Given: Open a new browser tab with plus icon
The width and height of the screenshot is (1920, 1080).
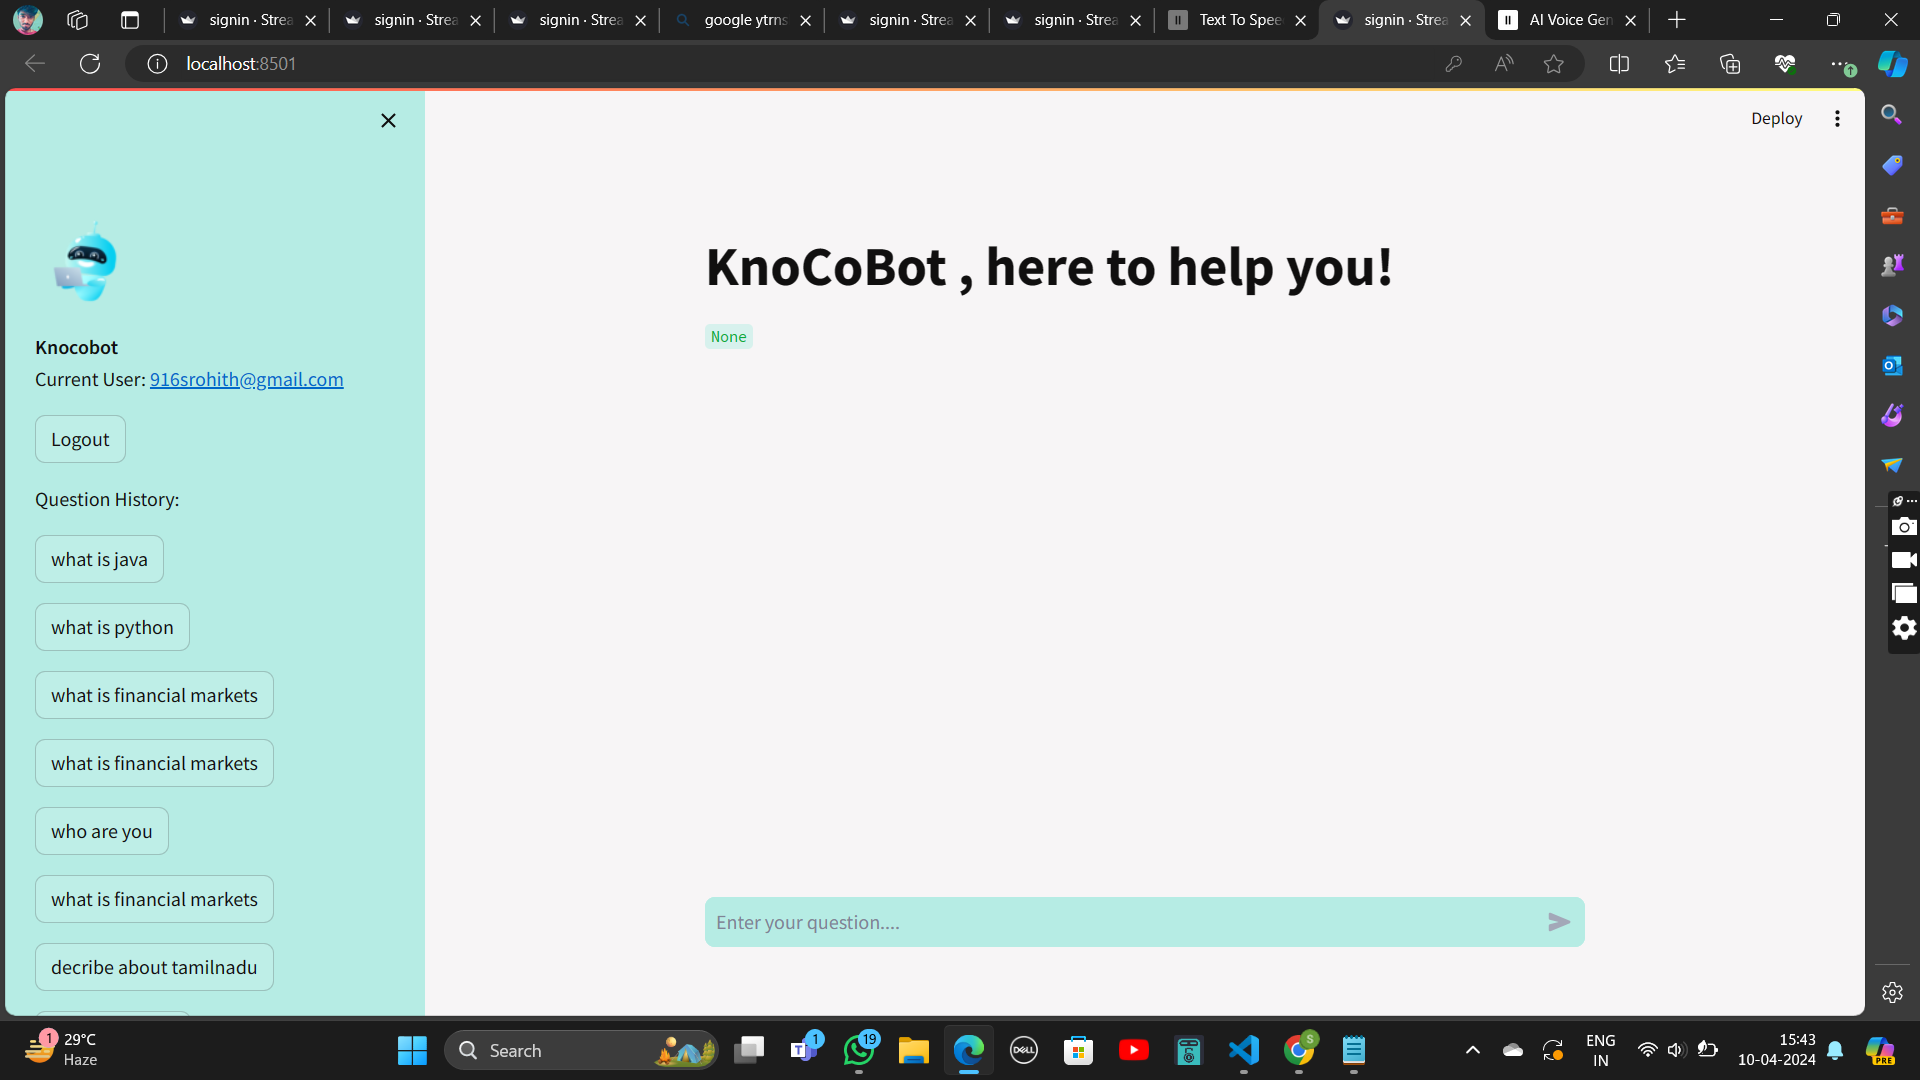Looking at the screenshot, I should tap(1677, 20).
